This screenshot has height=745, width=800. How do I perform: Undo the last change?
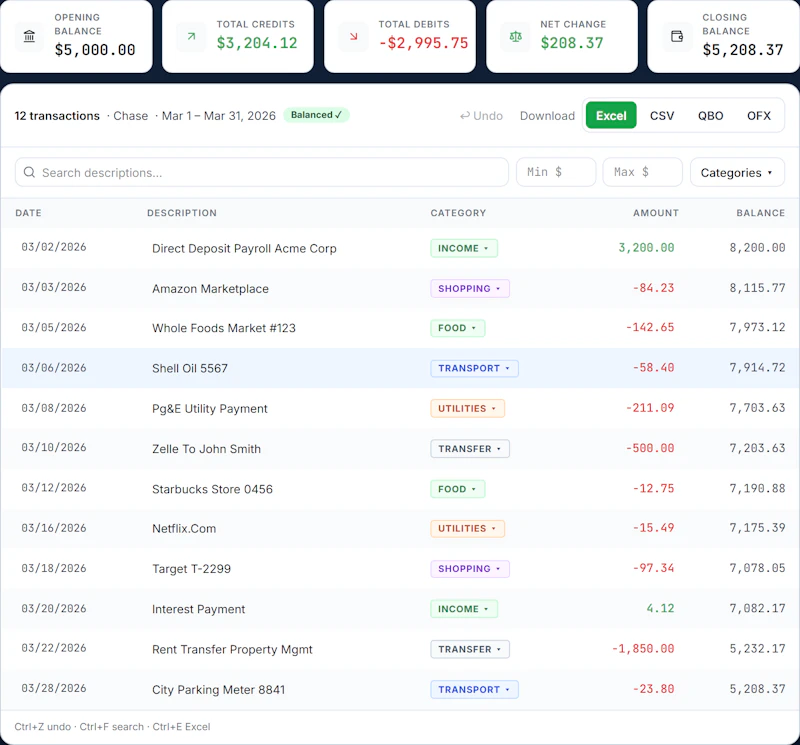481,116
